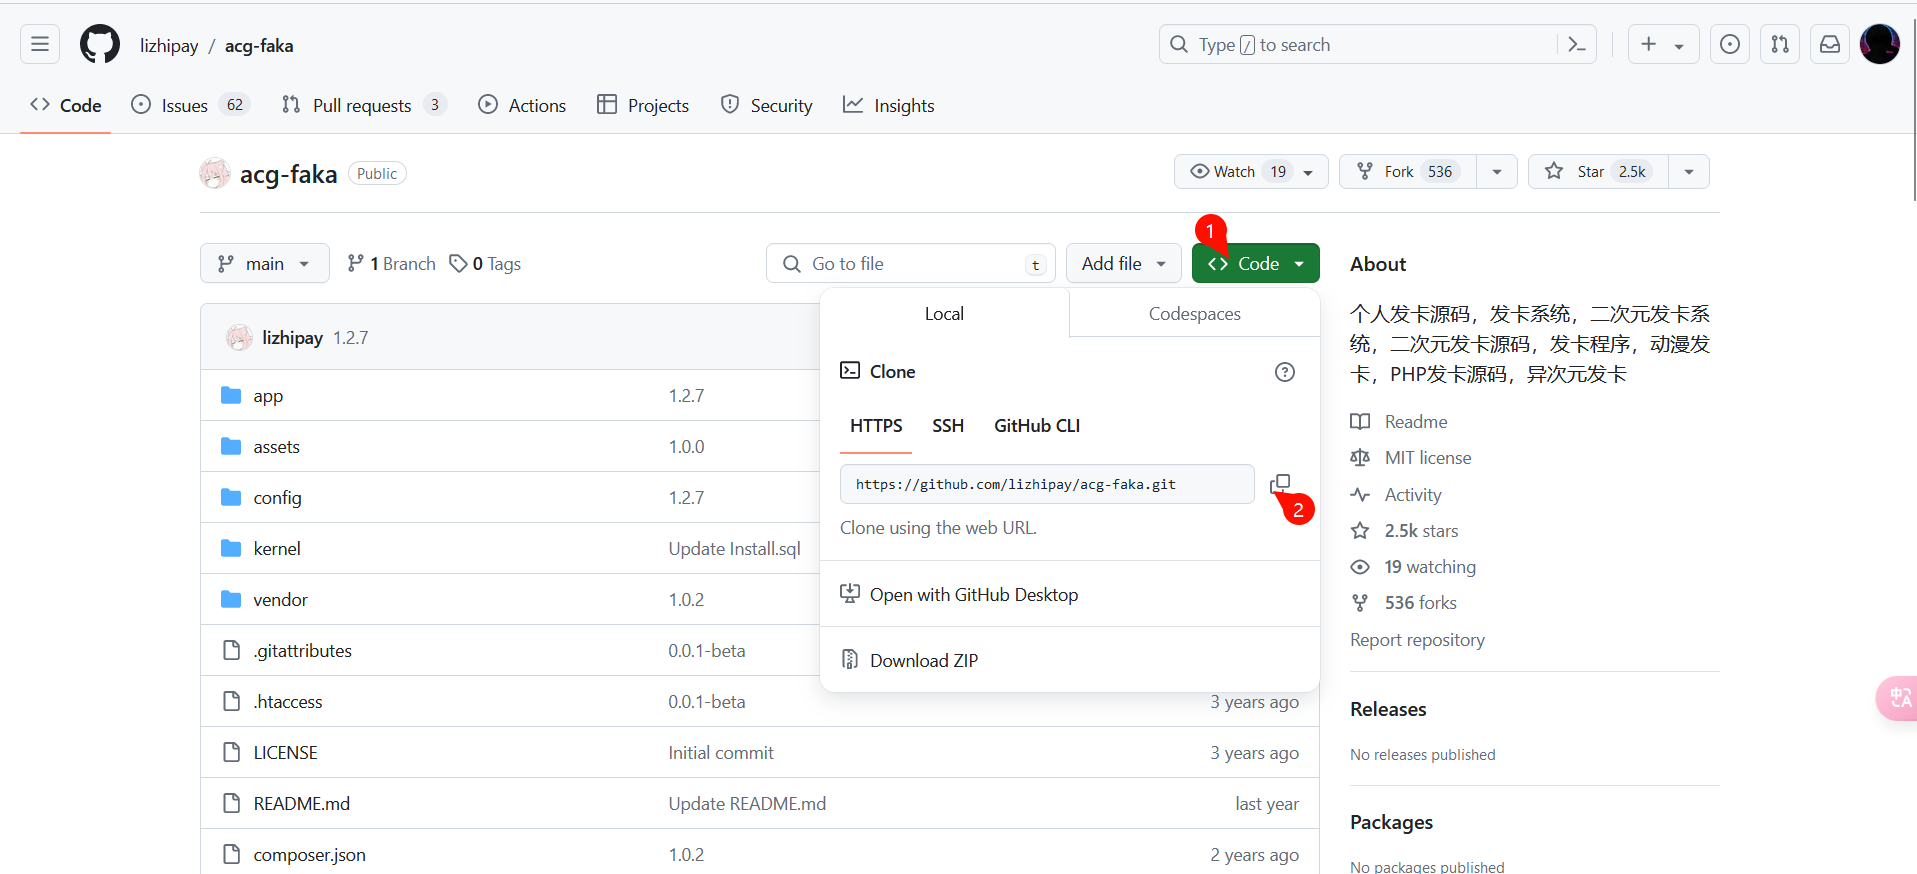Open the assets folder
The height and width of the screenshot is (874, 1917).
point(277,447)
